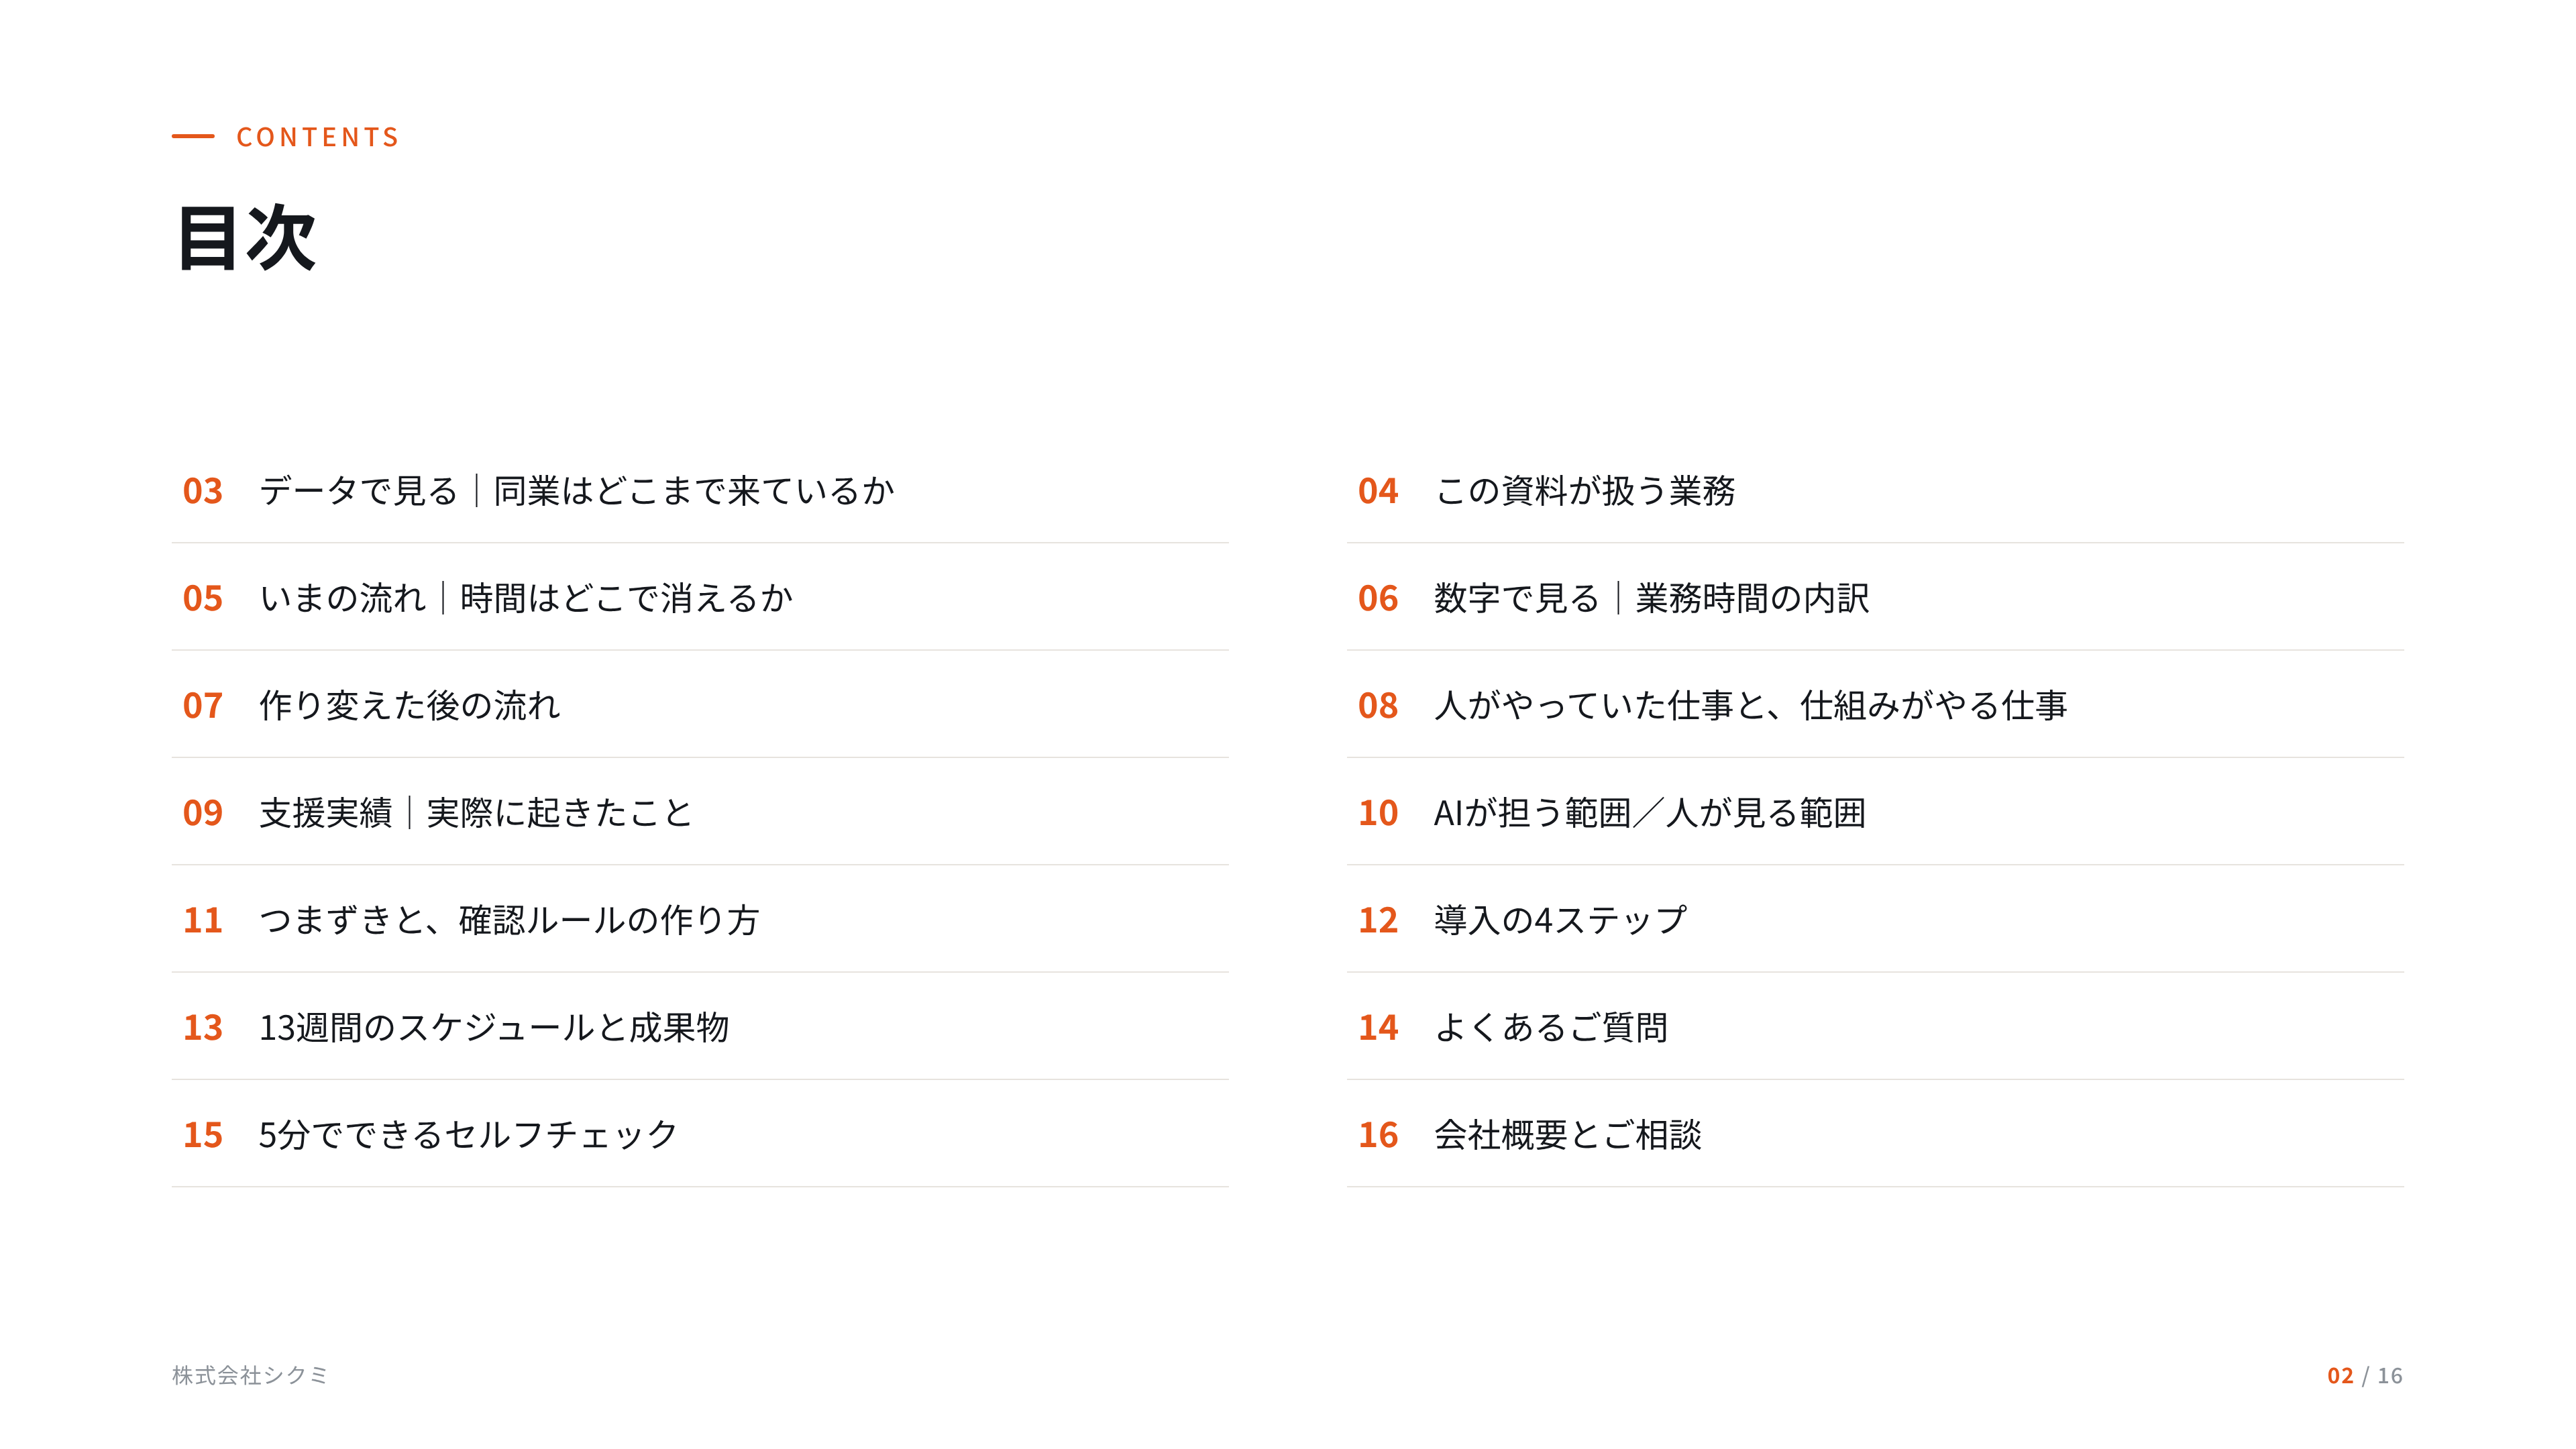Select entry 05 いまの流れ
Image resolution: width=2576 pixels, height=1449 pixels.
pyautogui.click(x=700, y=598)
